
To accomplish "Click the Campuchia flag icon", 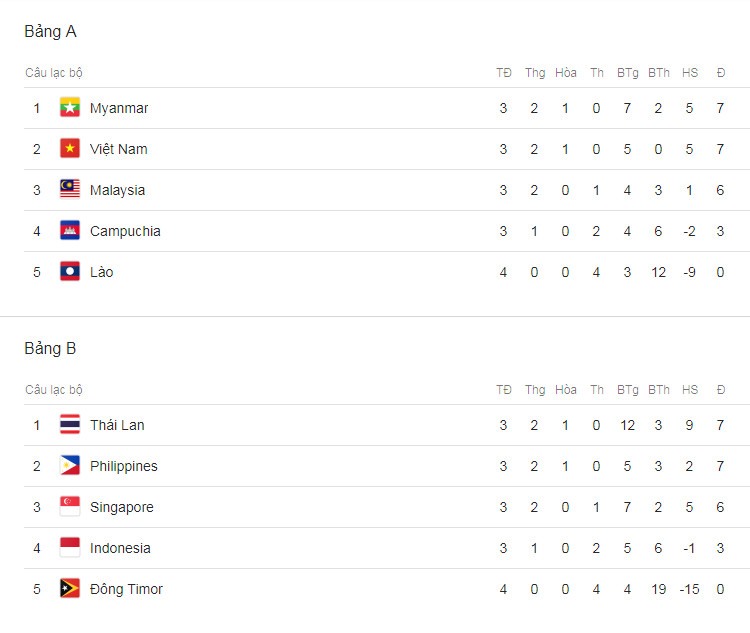I will point(70,231).
